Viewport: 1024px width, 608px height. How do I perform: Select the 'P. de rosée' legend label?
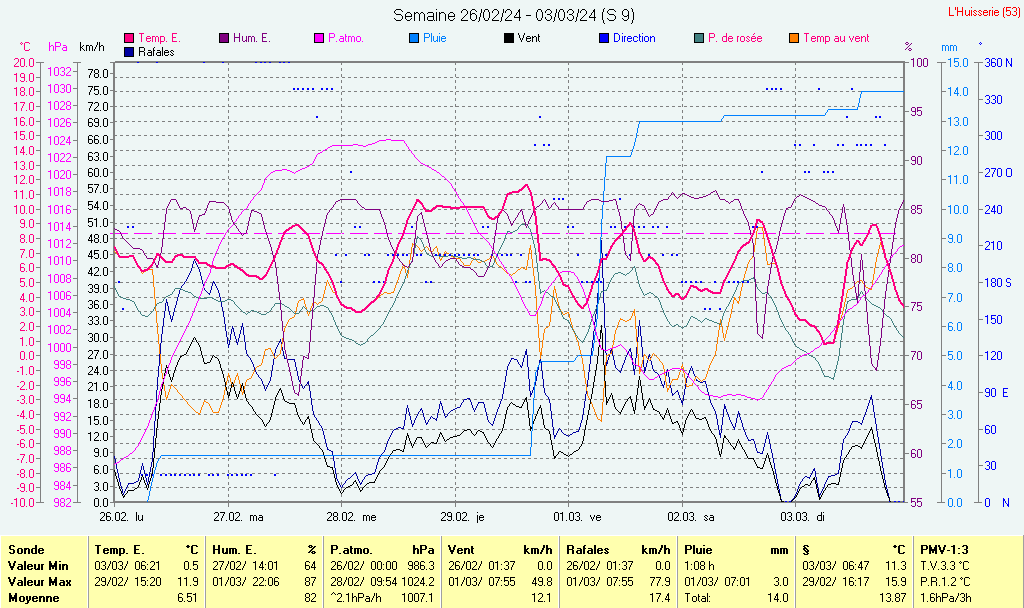735,38
